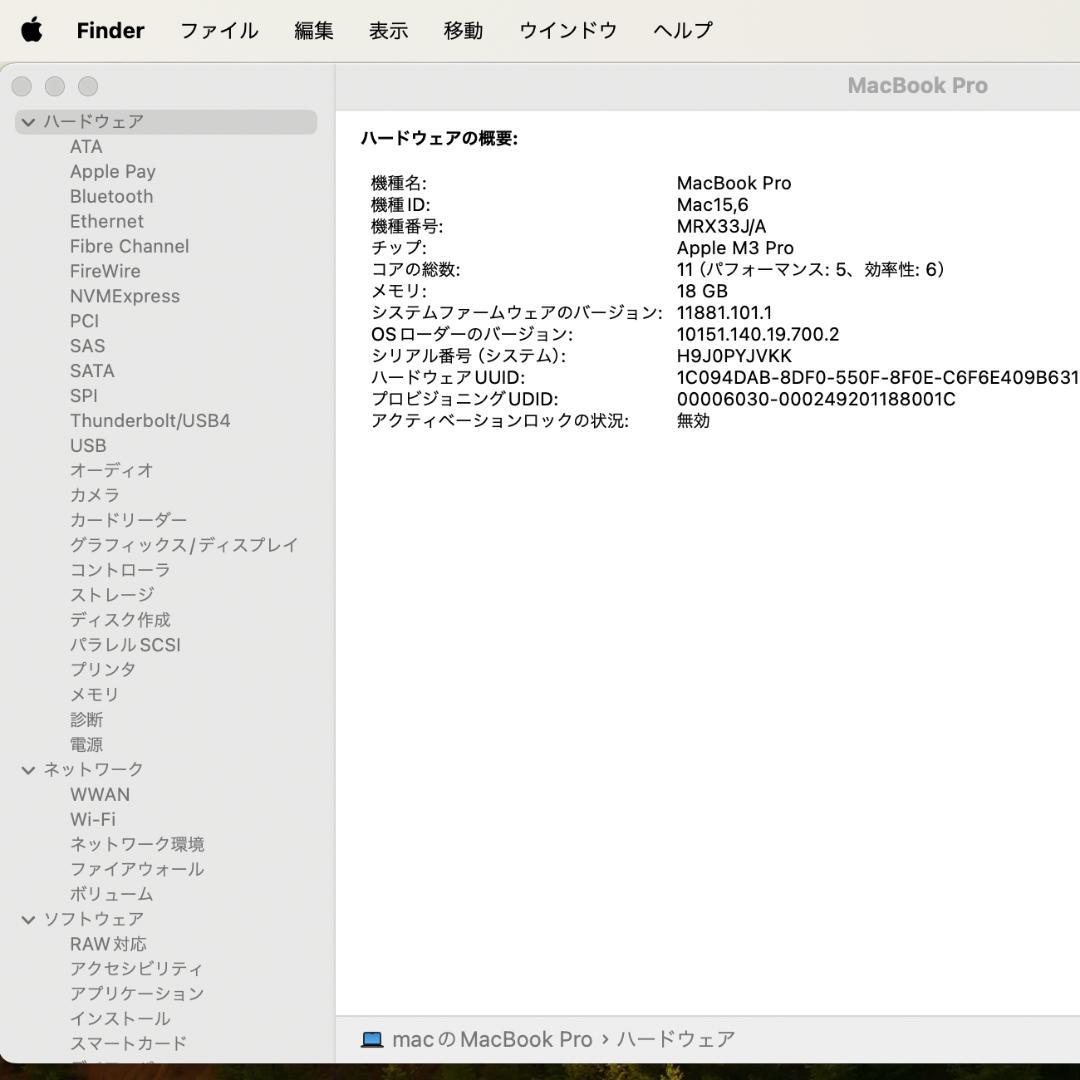Click the provisioning UDID value
1080x1080 pixels.
point(816,399)
